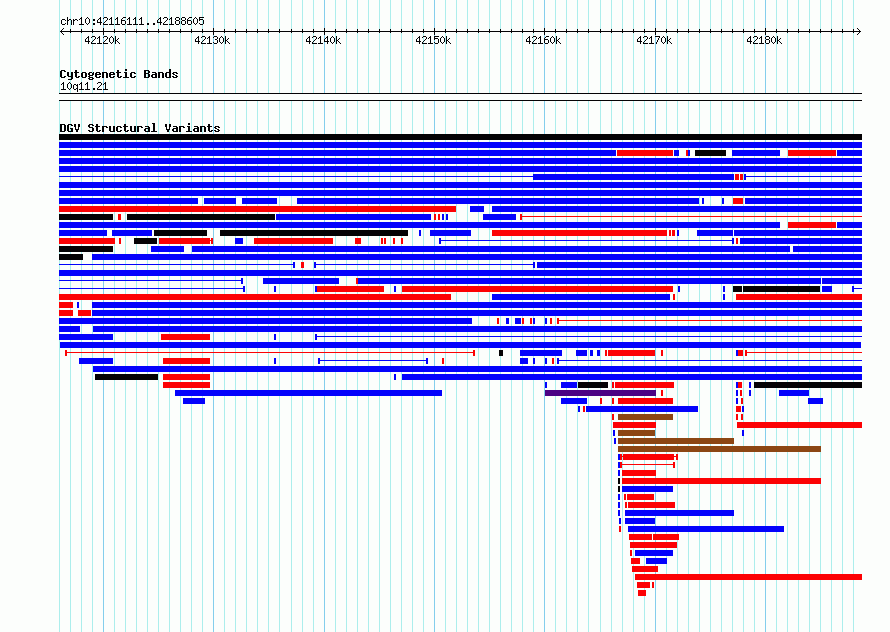
Task: Click the 42150k ruler tick label
Action: coord(433,40)
